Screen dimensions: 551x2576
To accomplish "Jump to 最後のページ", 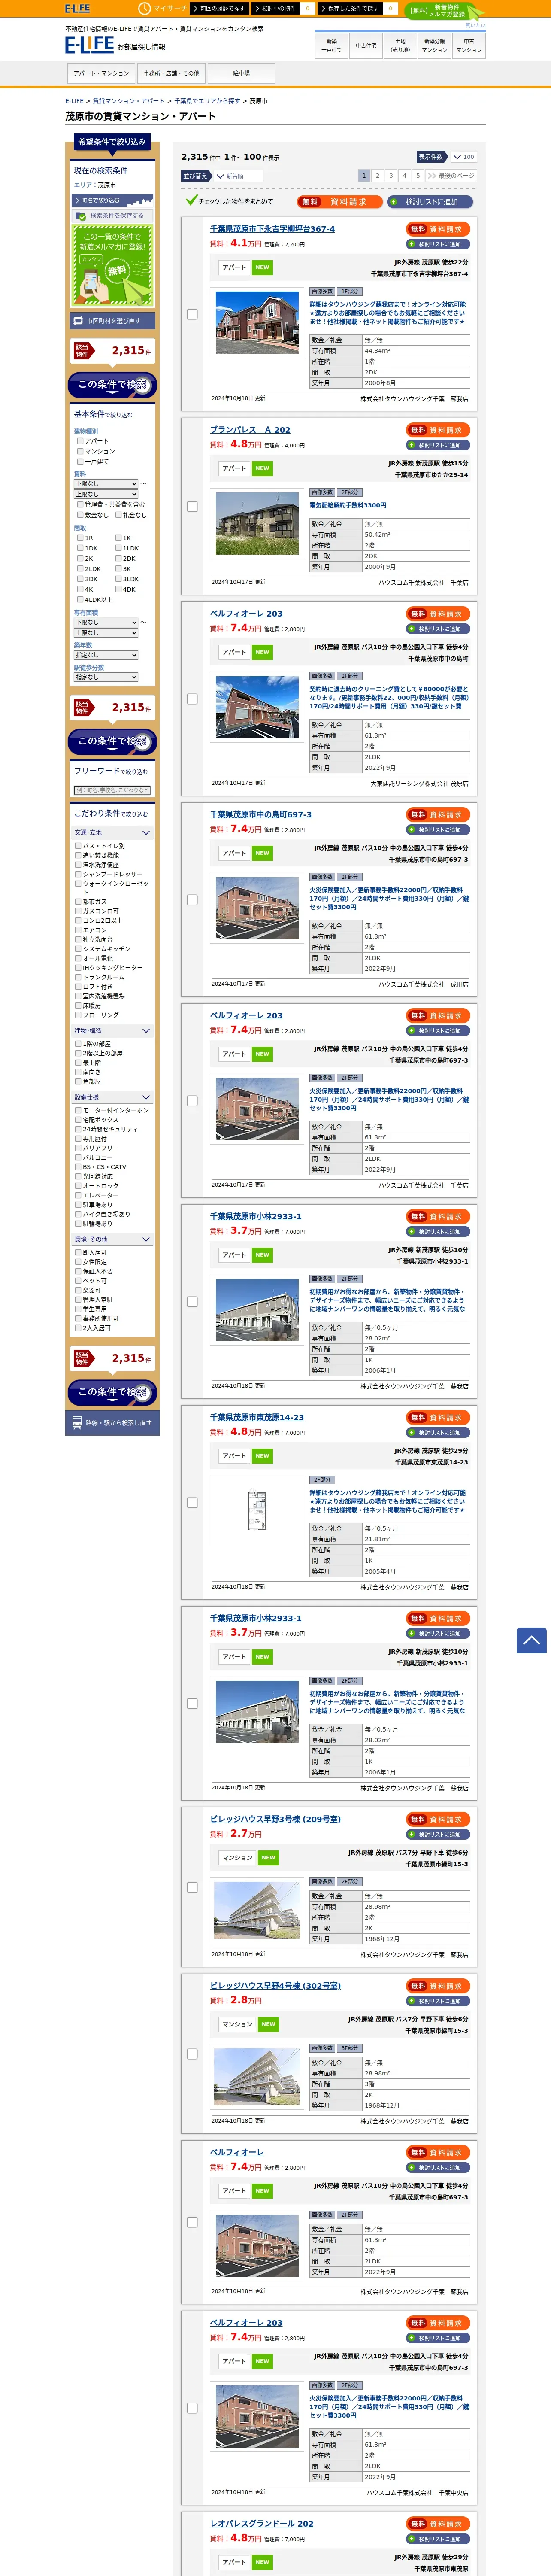I will [451, 175].
